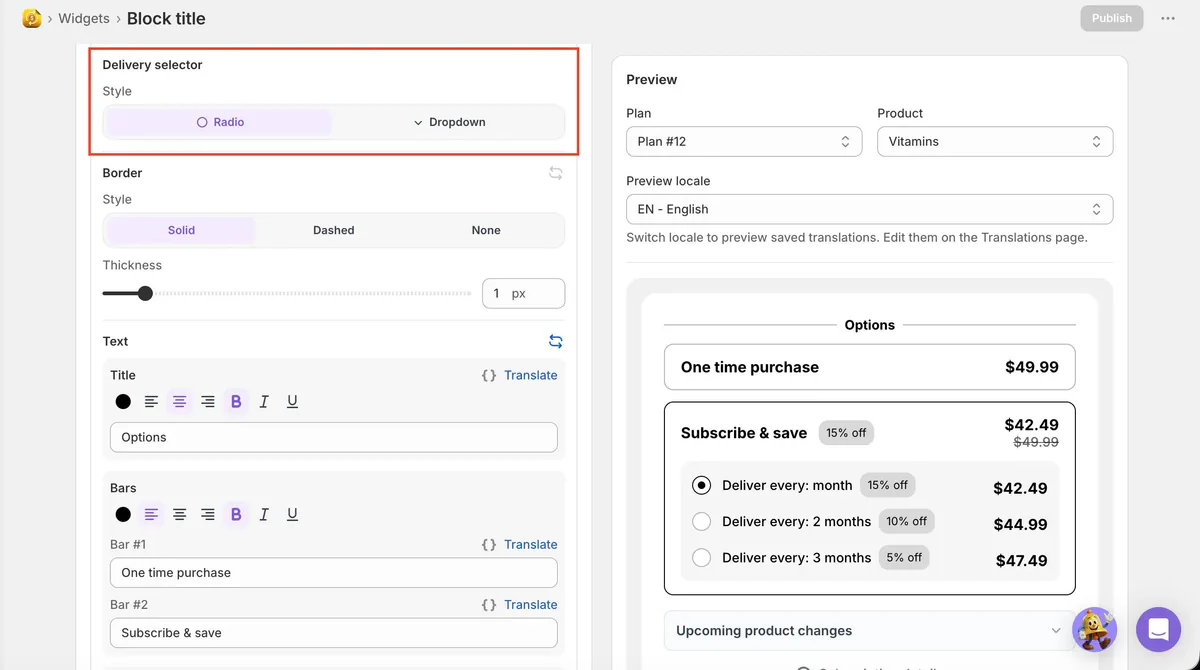This screenshot has height=670, width=1200.
Task: Center-align the Title text
Action: 180,401
